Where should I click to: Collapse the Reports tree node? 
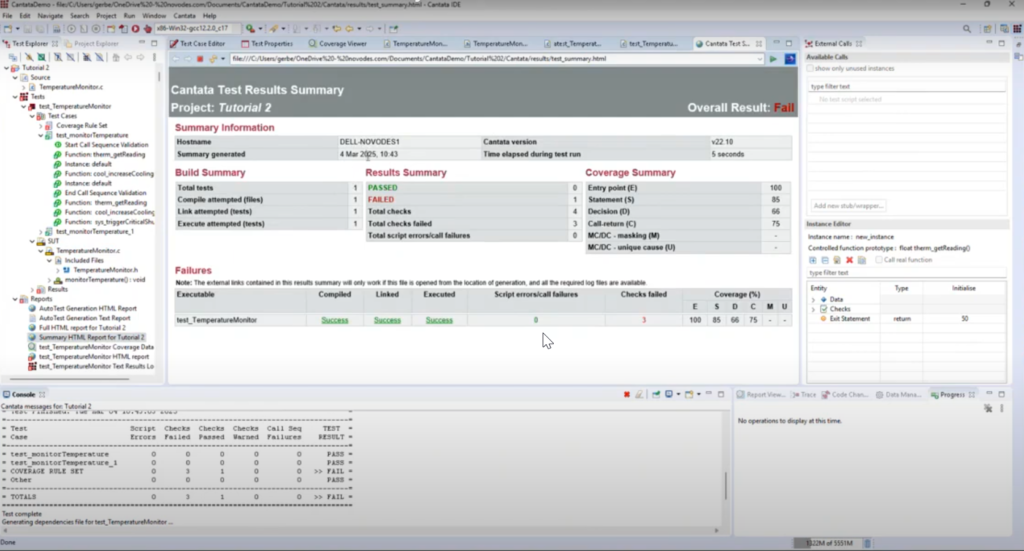point(15,299)
